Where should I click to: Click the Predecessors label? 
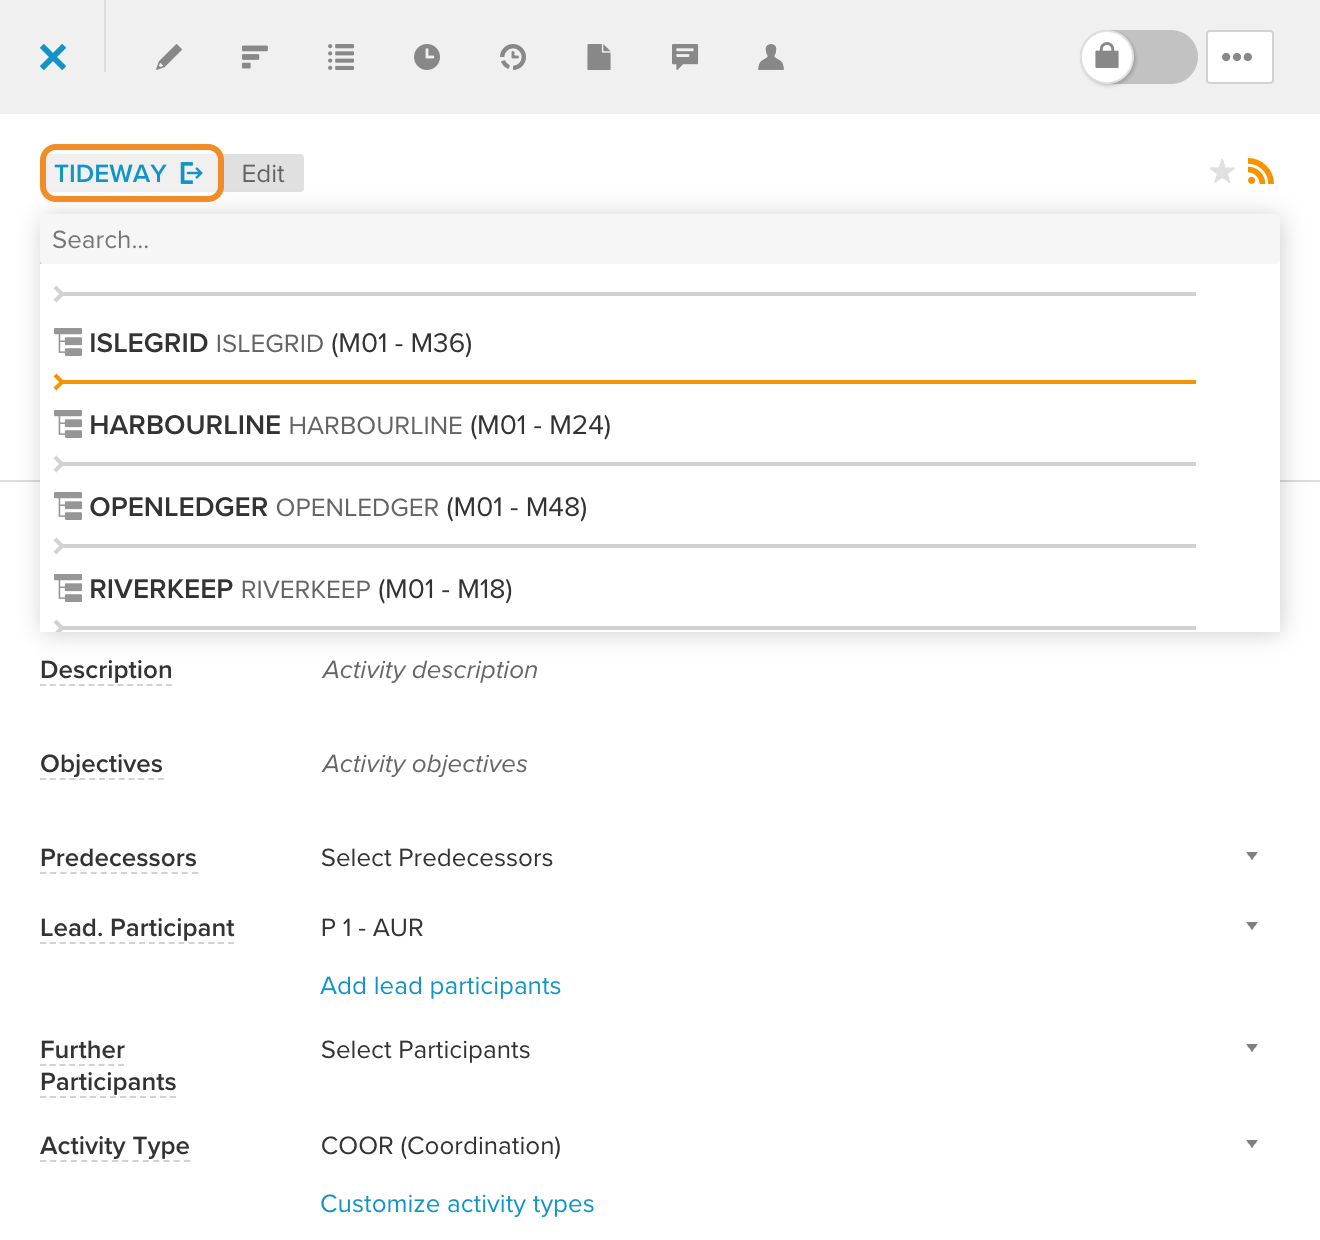click(x=118, y=858)
